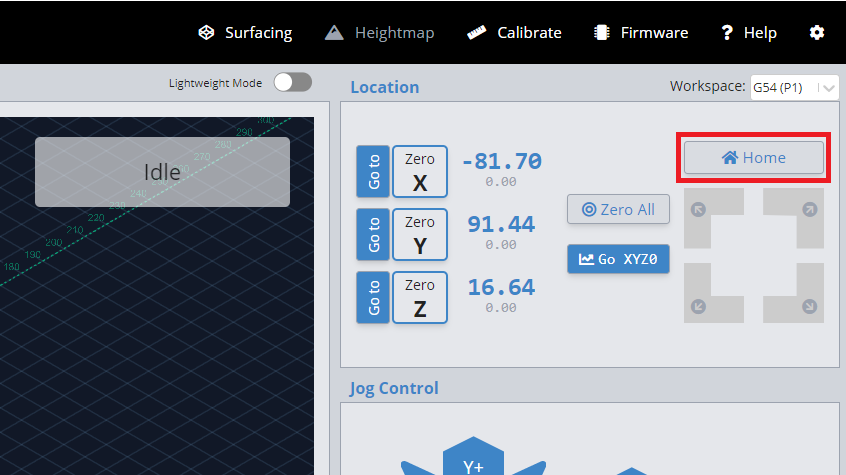Move to the top-left corner arrow
Image resolution: width=846 pixels, height=475 pixels.
pos(698,209)
